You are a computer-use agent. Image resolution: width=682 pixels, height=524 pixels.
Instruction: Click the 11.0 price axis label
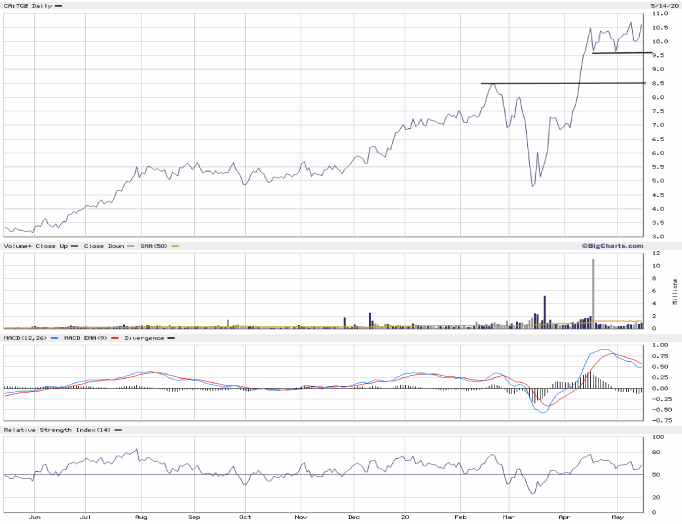[660, 15]
